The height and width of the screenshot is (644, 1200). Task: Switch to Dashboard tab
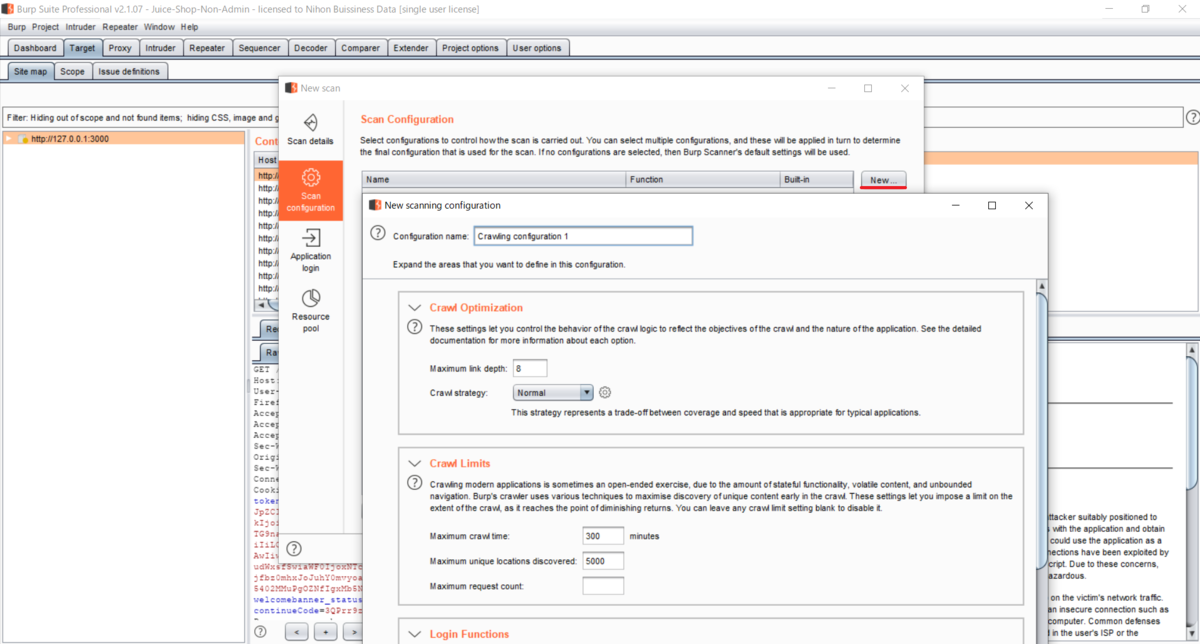pos(35,48)
